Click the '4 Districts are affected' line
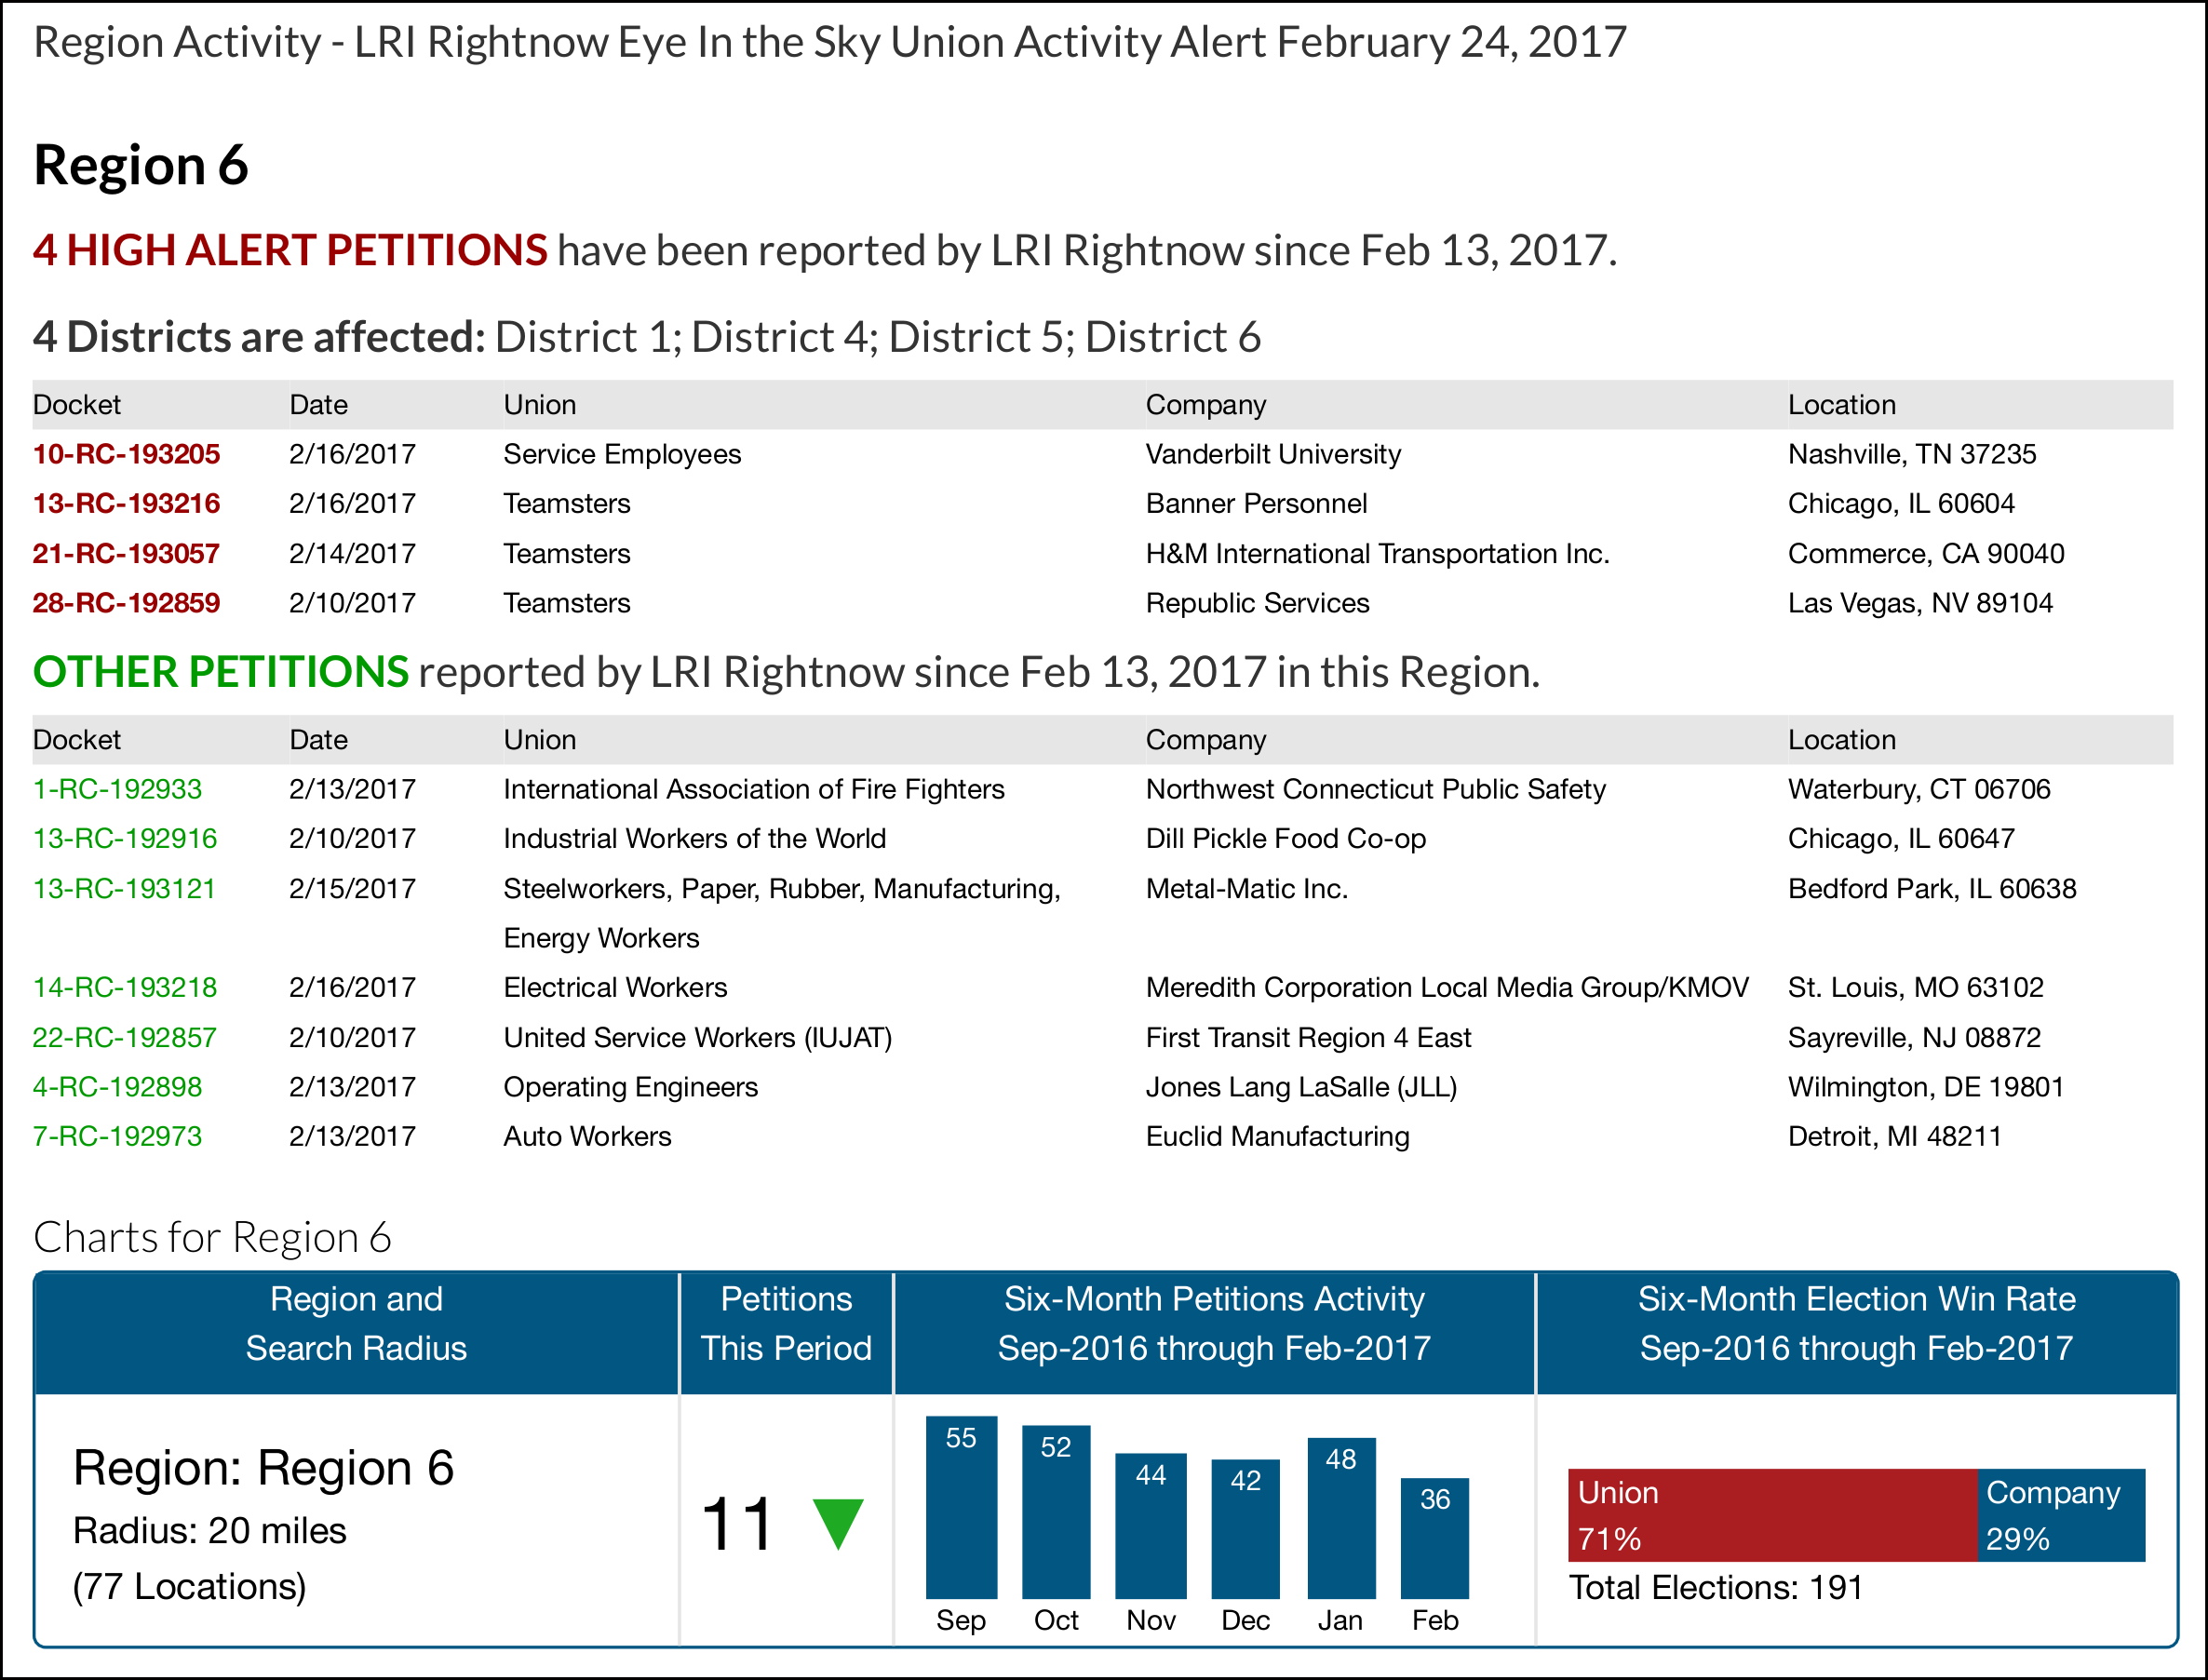 pyautogui.click(x=647, y=337)
